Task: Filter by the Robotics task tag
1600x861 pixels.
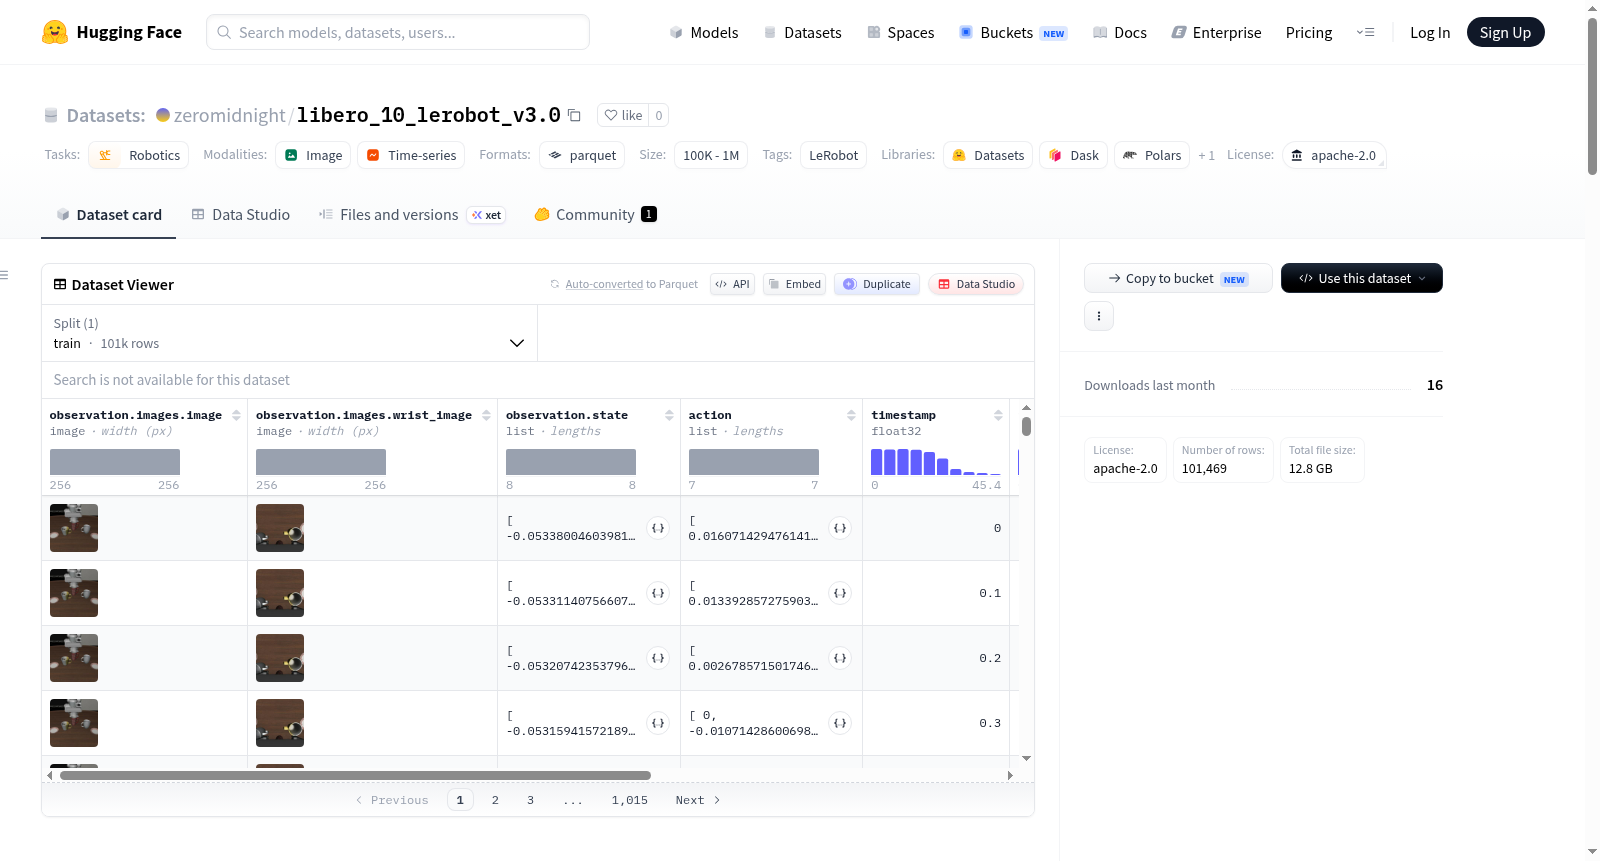Action: point(139,155)
